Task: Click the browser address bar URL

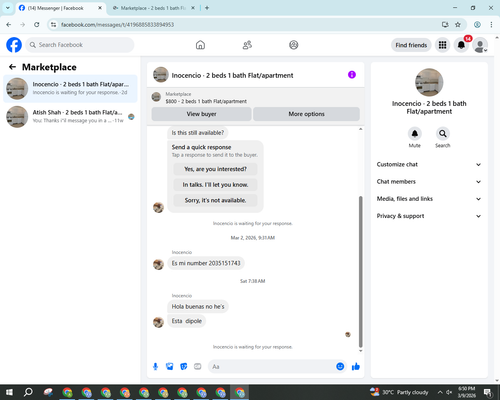Action: (x=117, y=25)
